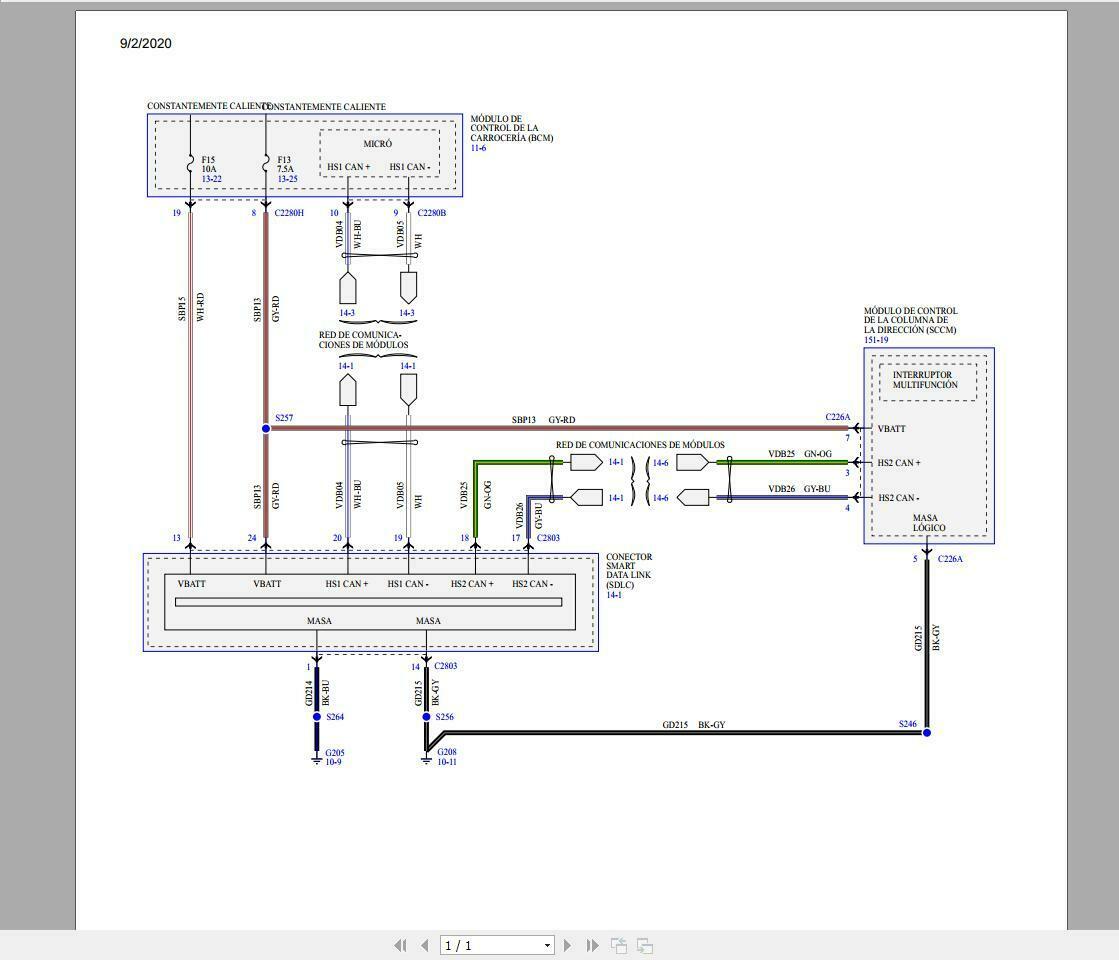Select the S264 splice point

click(317, 717)
